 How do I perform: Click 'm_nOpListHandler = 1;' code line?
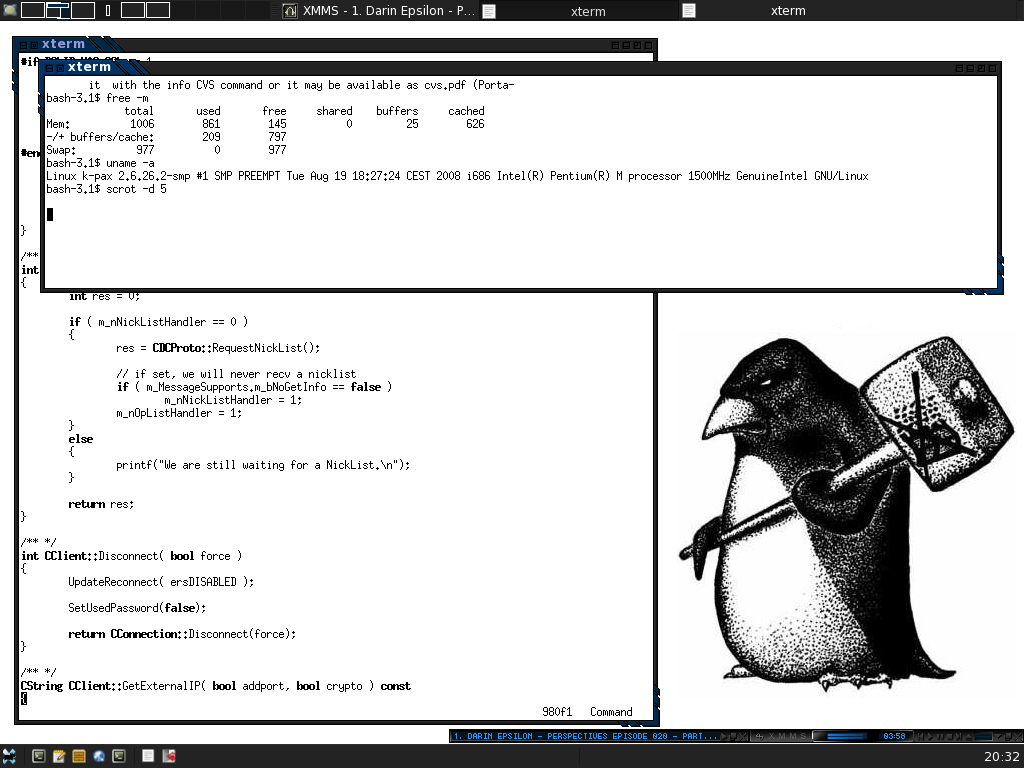point(178,413)
